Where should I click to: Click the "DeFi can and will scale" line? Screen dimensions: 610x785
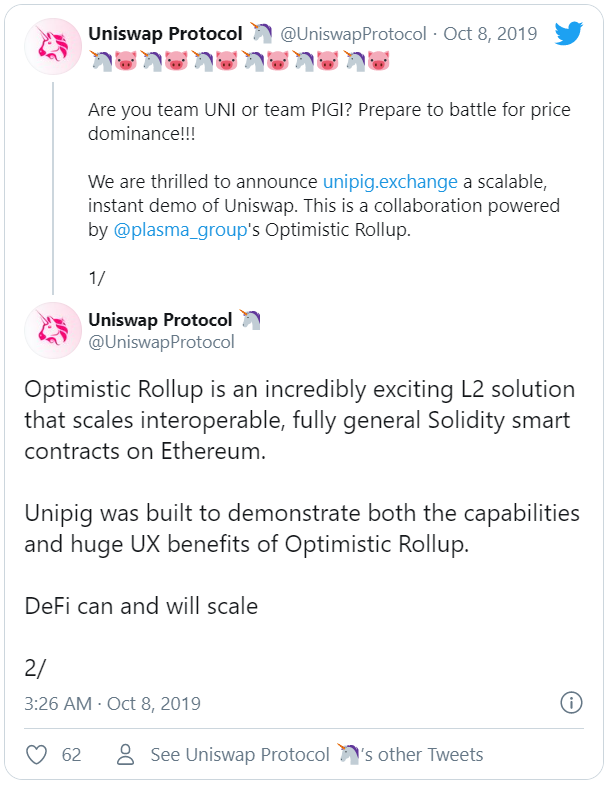[140, 605]
